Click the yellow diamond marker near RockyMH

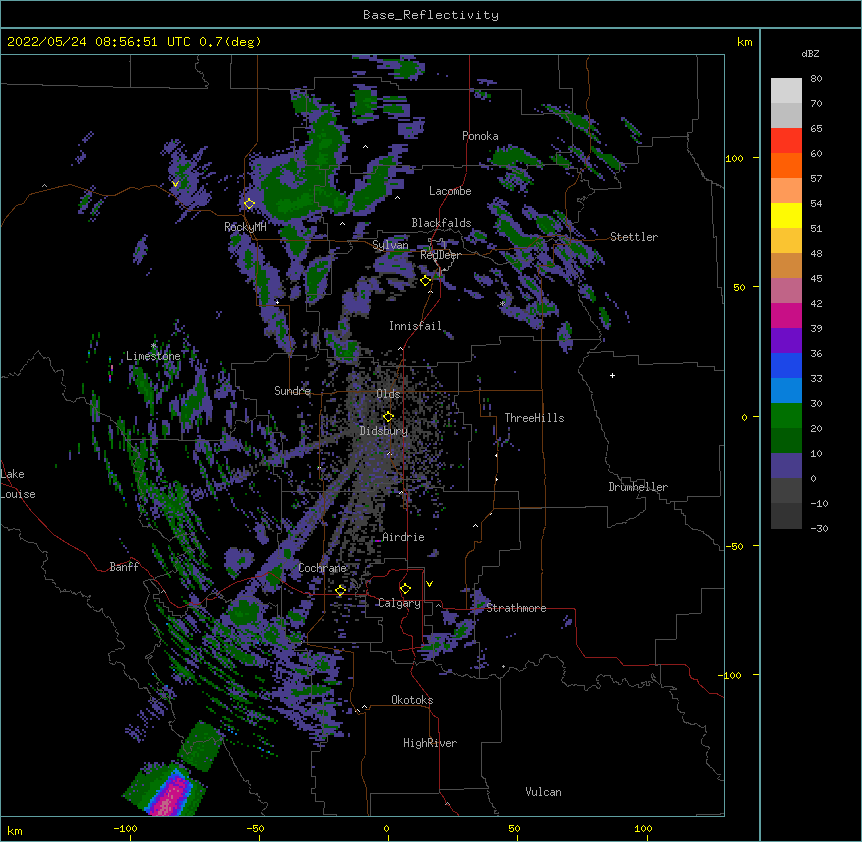point(249,203)
